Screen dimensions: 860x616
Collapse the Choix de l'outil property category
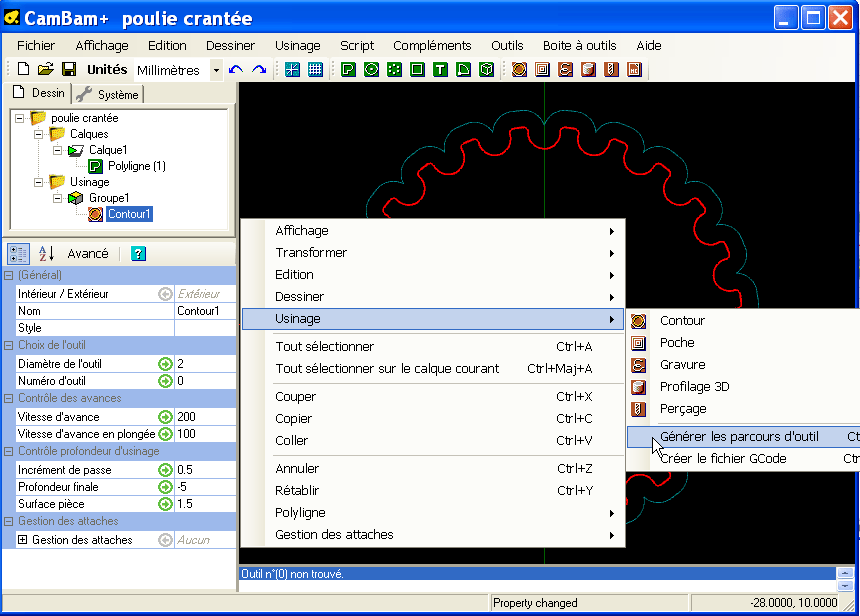click(x=8, y=346)
